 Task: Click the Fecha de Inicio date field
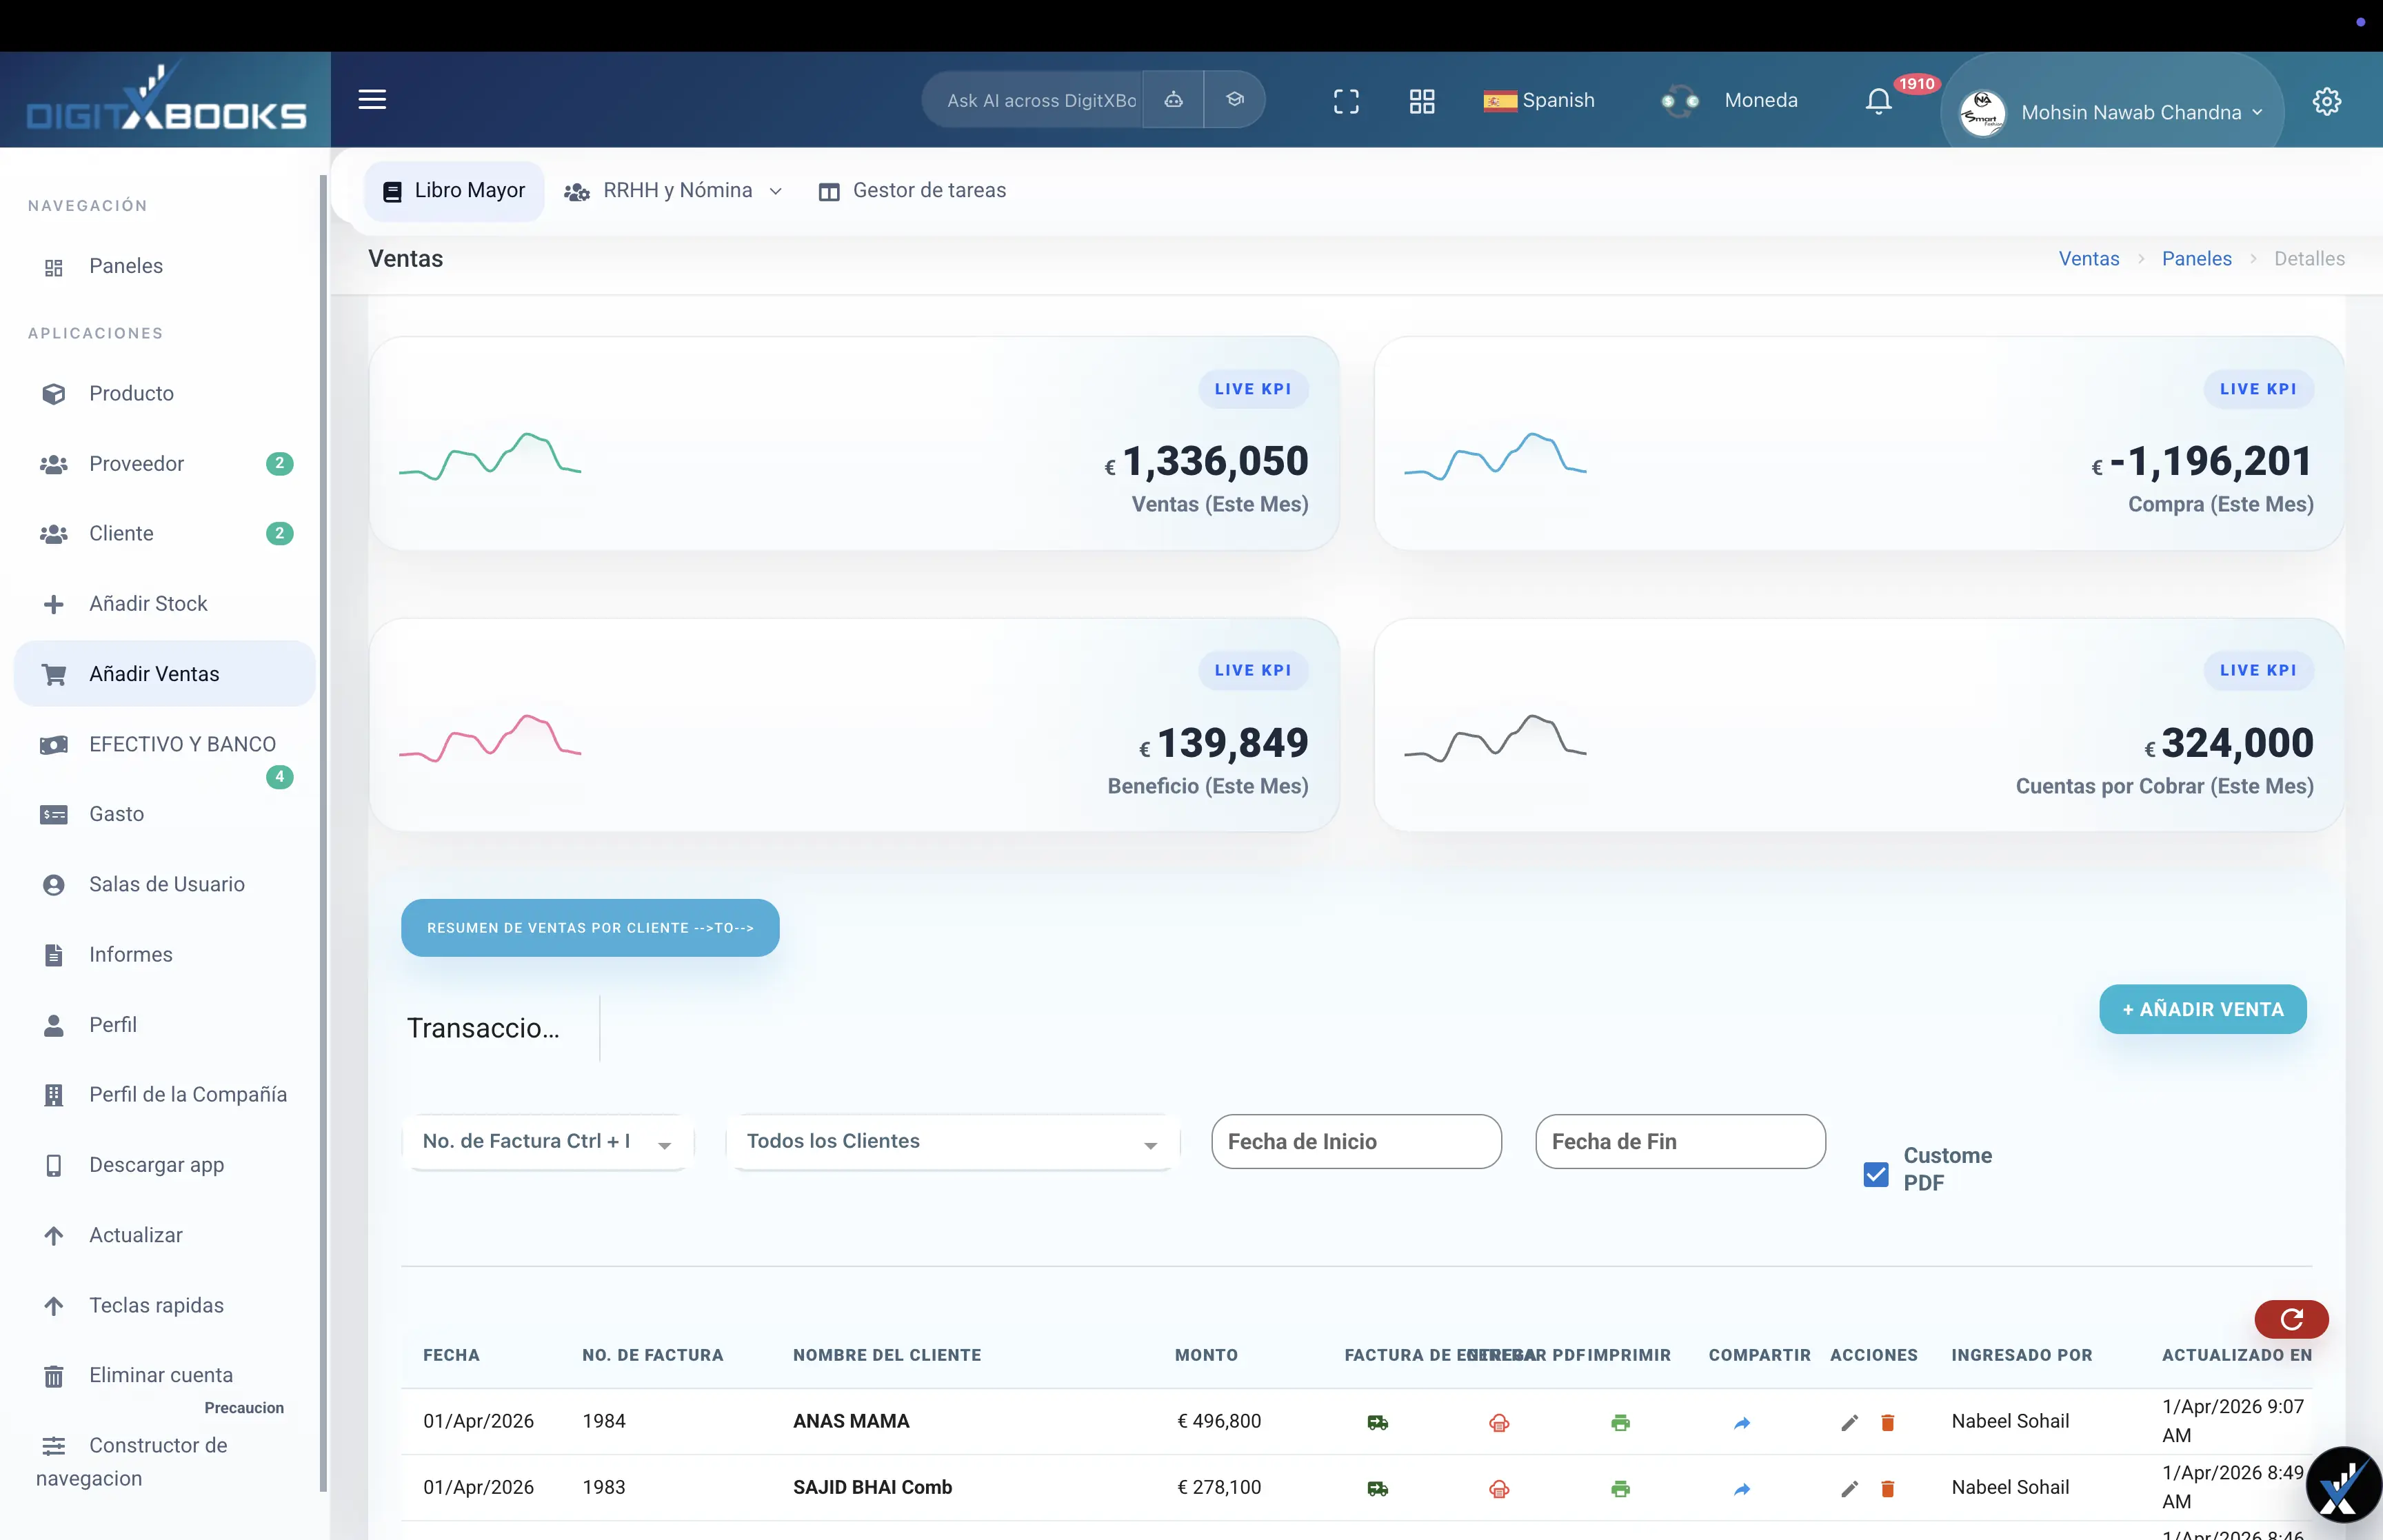coord(1356,1141)
